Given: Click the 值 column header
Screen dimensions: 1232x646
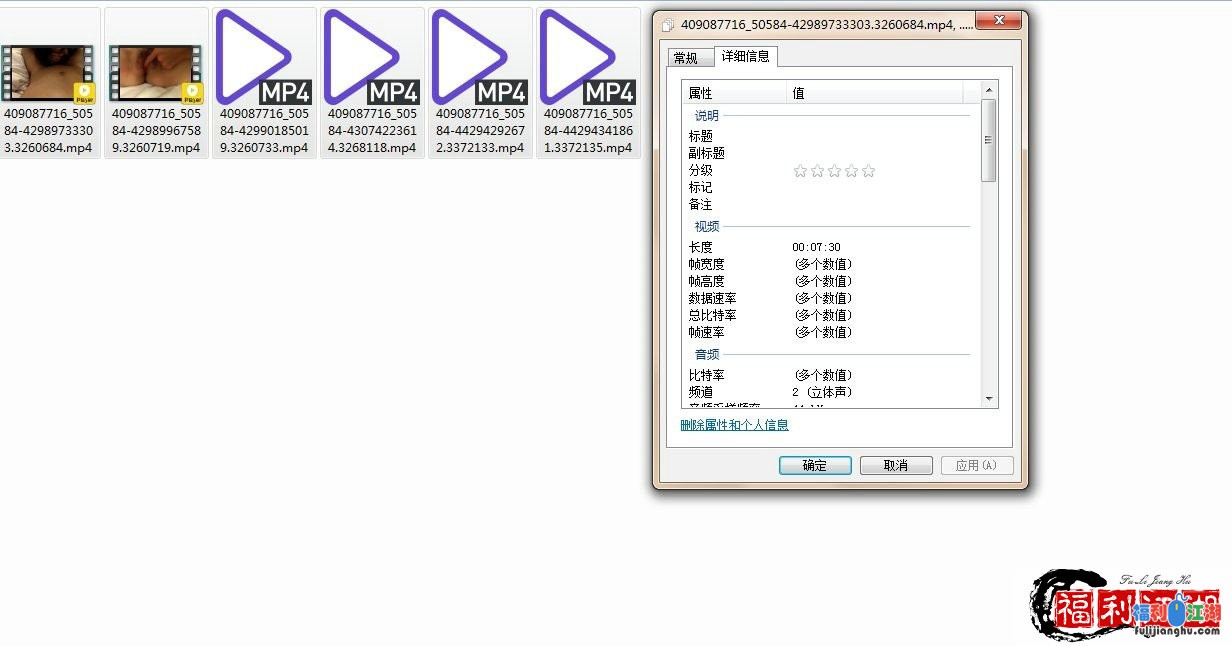Looking at the screenshot, I should pyautogui.click(x=874, y=93).
